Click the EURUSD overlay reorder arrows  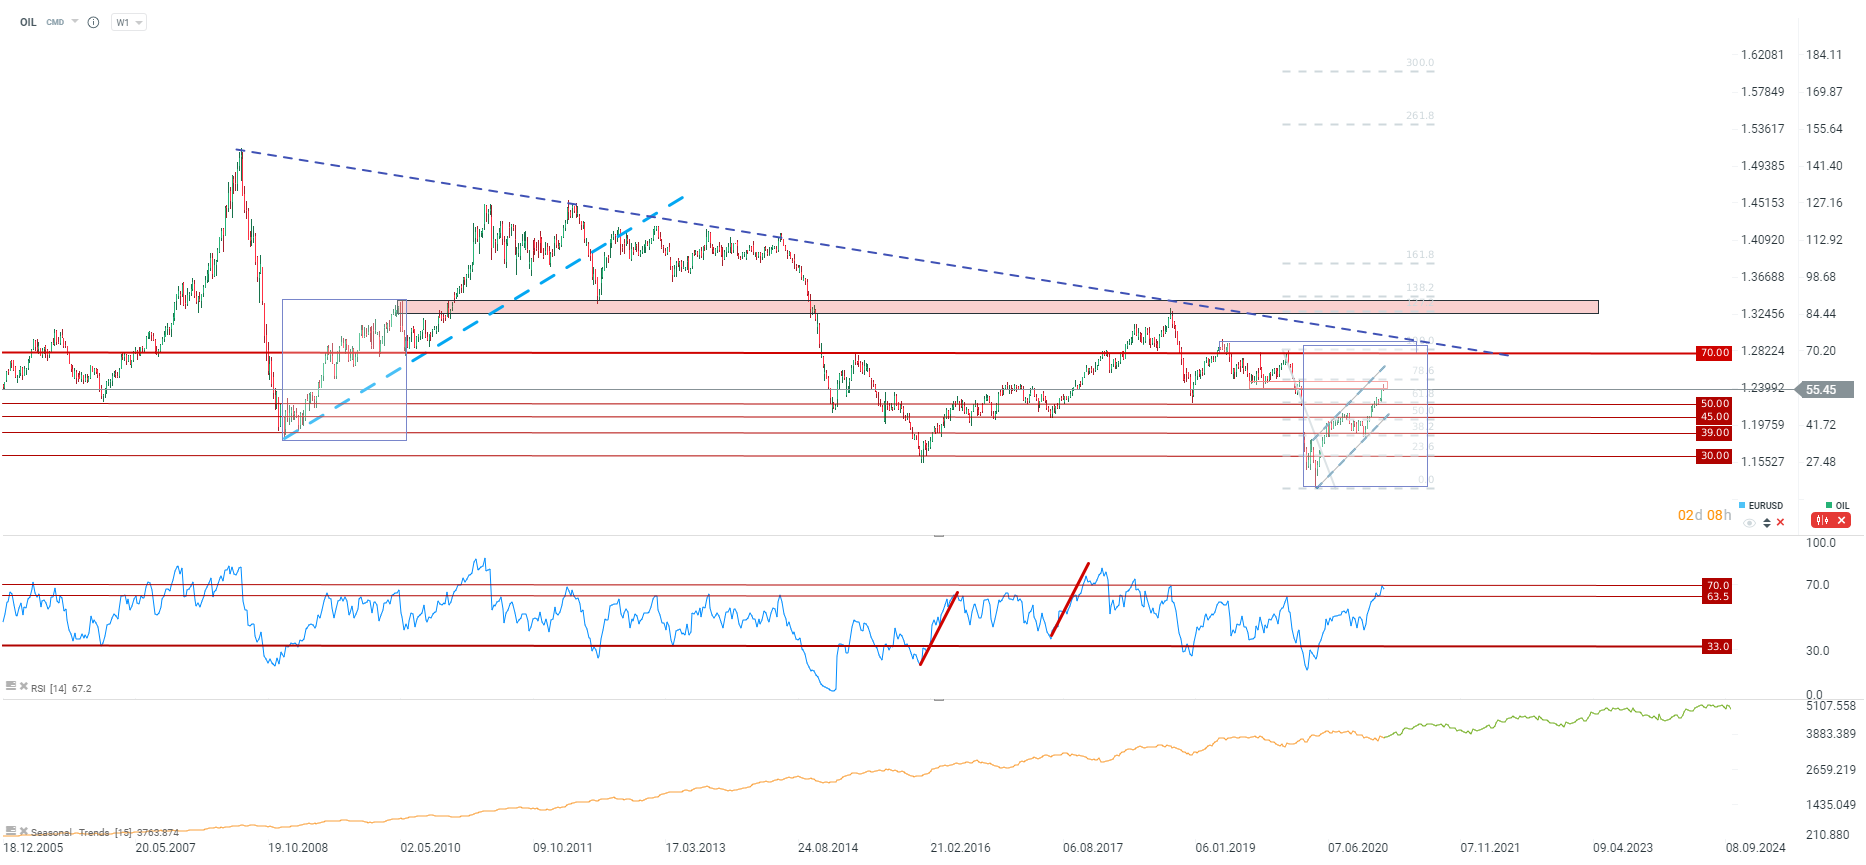point(1767,522)
